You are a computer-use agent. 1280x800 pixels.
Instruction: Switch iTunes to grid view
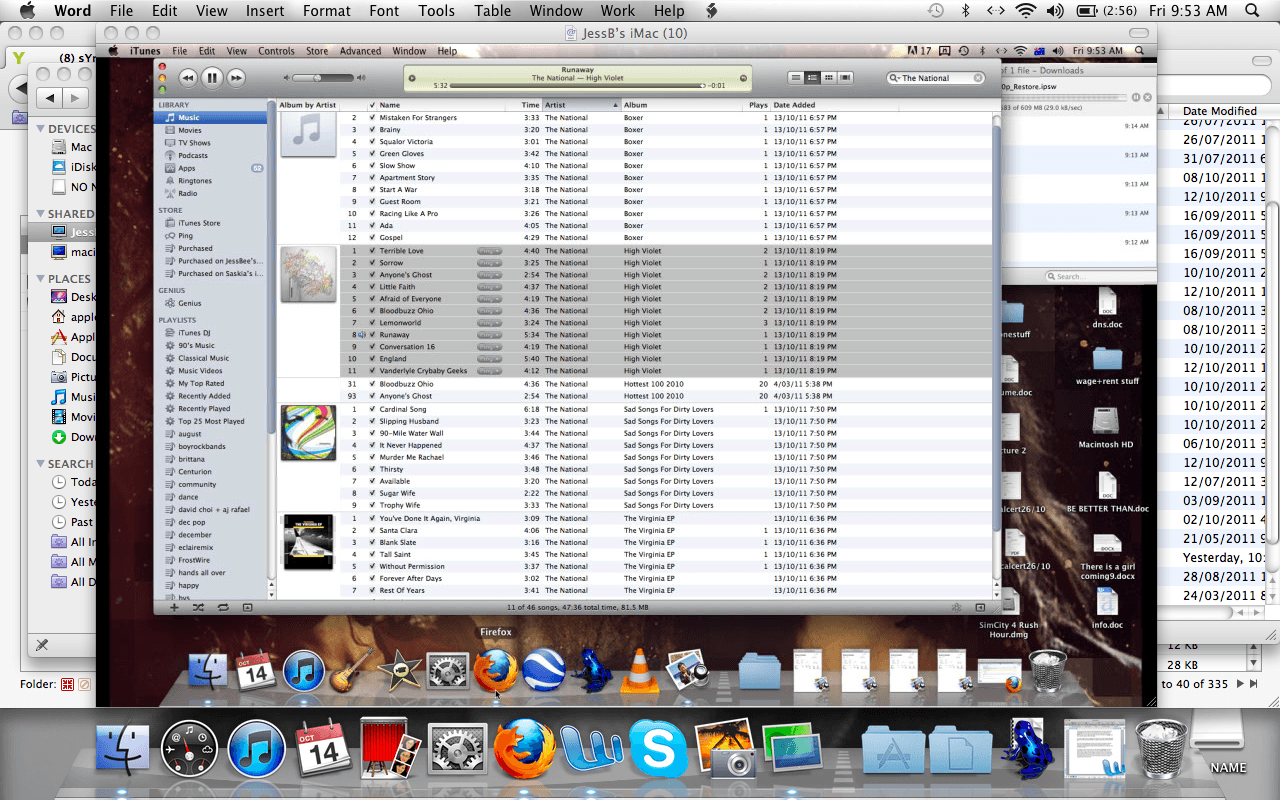pyautogui.click(x=829, y=78)
